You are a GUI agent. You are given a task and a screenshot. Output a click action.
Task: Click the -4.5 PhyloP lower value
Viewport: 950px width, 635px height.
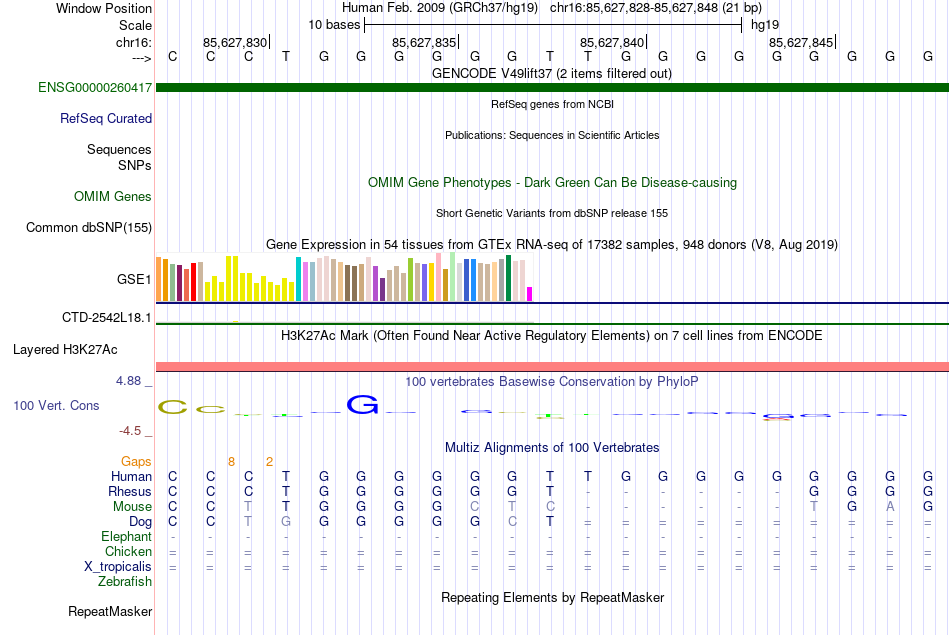[x=130, y=431]
